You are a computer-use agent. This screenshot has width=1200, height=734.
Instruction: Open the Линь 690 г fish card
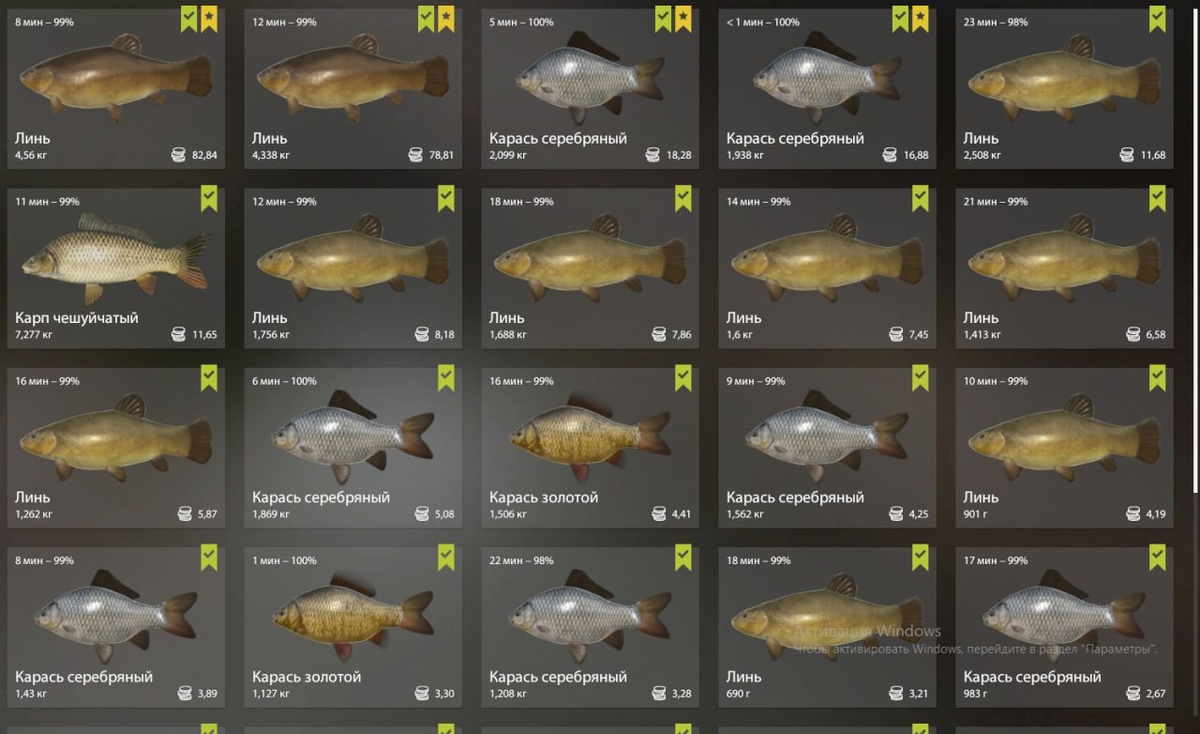[826, 627]
